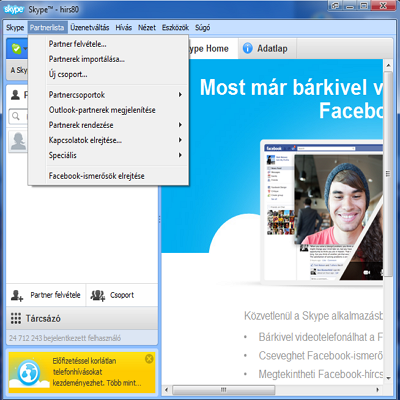Click the horizontal scrollbar left arrow
400x400 pixels.
coord(167,389)
